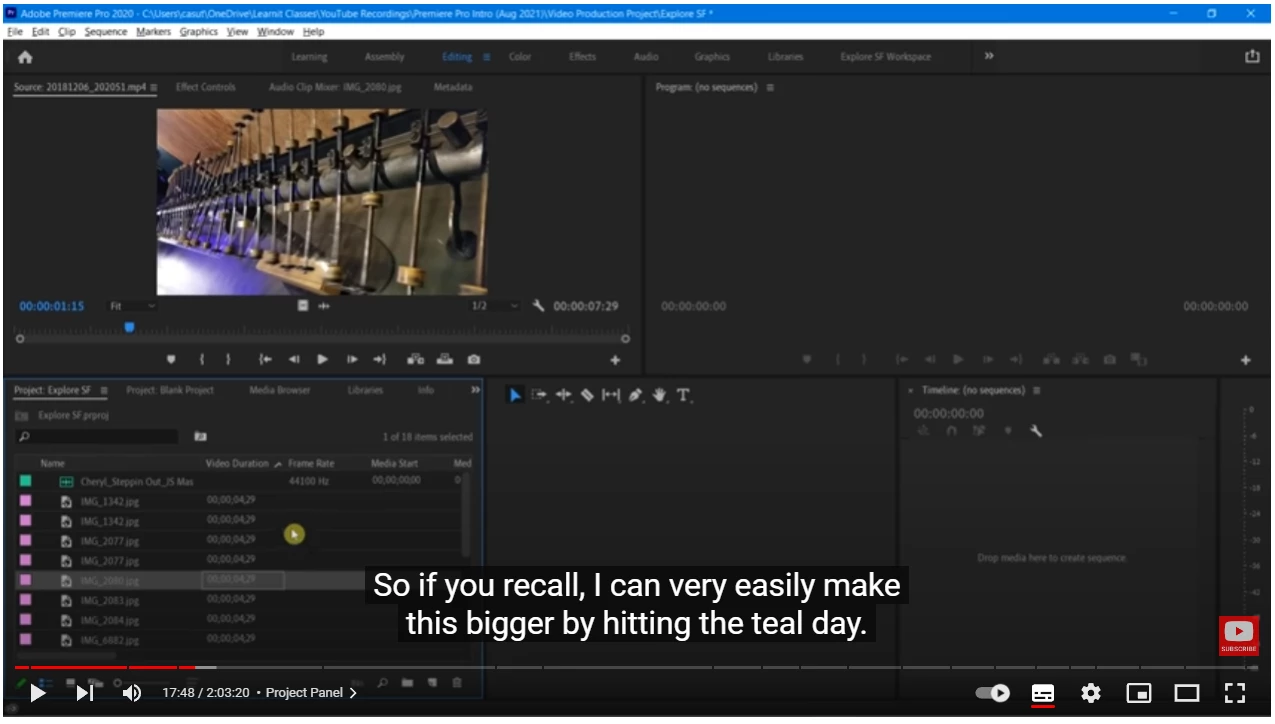
Task: Open Project: Explore SF panel menu
Action: [x=104, y=390]
